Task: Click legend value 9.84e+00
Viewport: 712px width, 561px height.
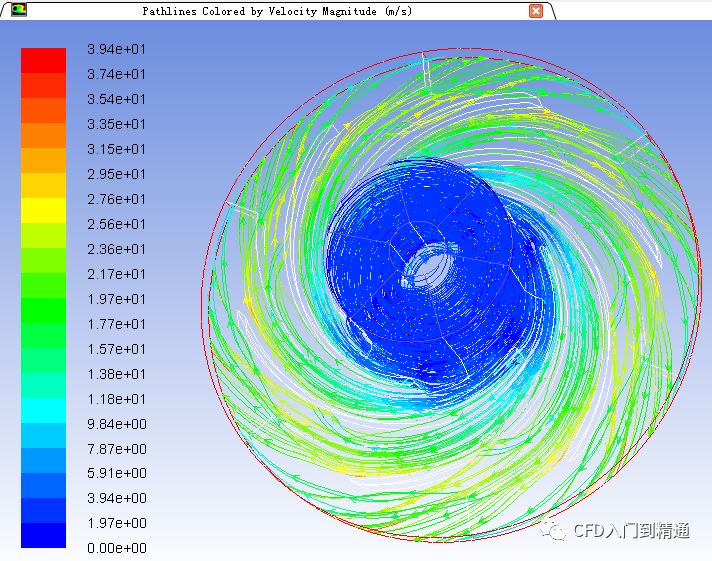Action: pyautogui.click(x=117, y=424)
